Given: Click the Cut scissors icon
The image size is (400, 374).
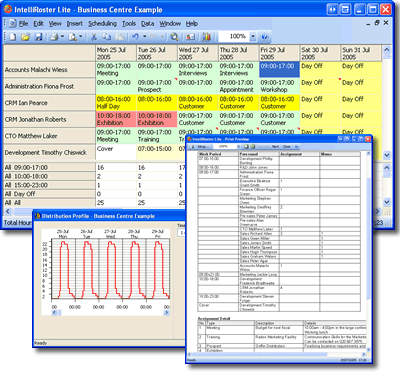Looking at the screenshot, I should [x=94, y=37].
